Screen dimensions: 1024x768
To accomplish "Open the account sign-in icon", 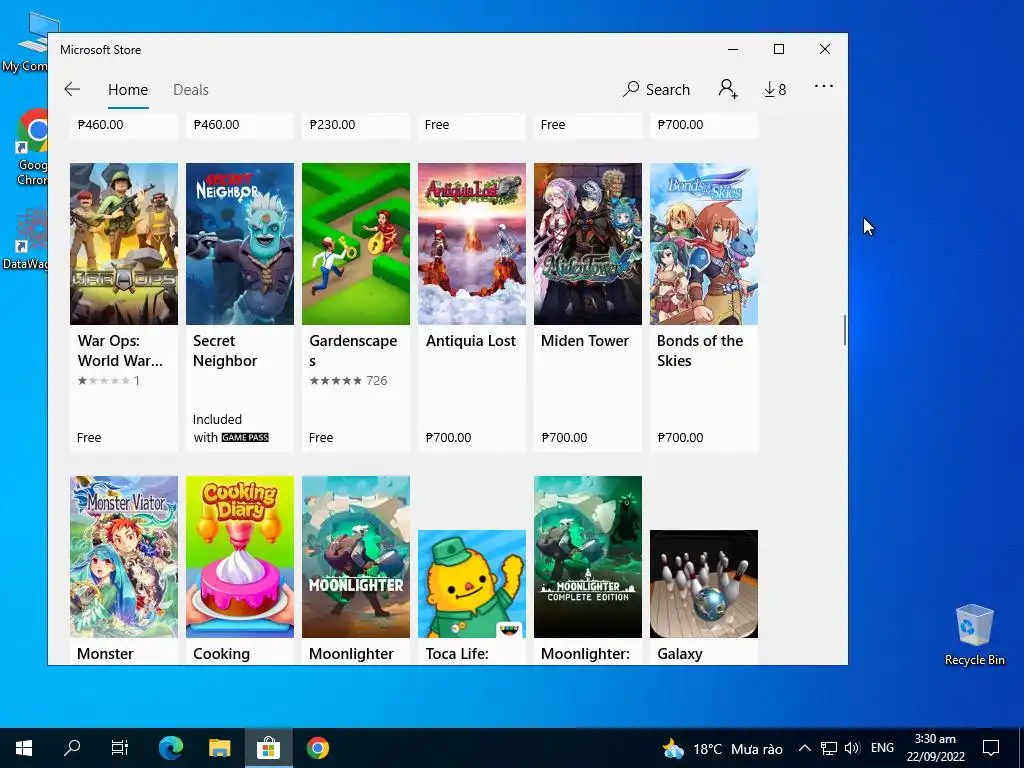I will (728, 89).
